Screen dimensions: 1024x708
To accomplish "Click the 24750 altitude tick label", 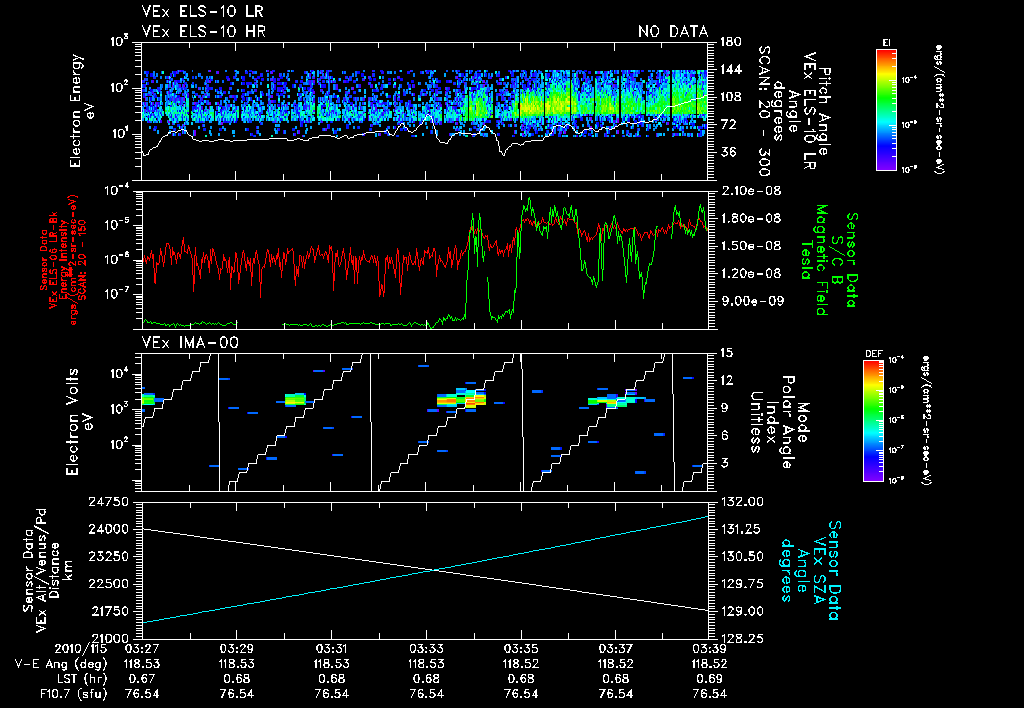I will [108, 502].
